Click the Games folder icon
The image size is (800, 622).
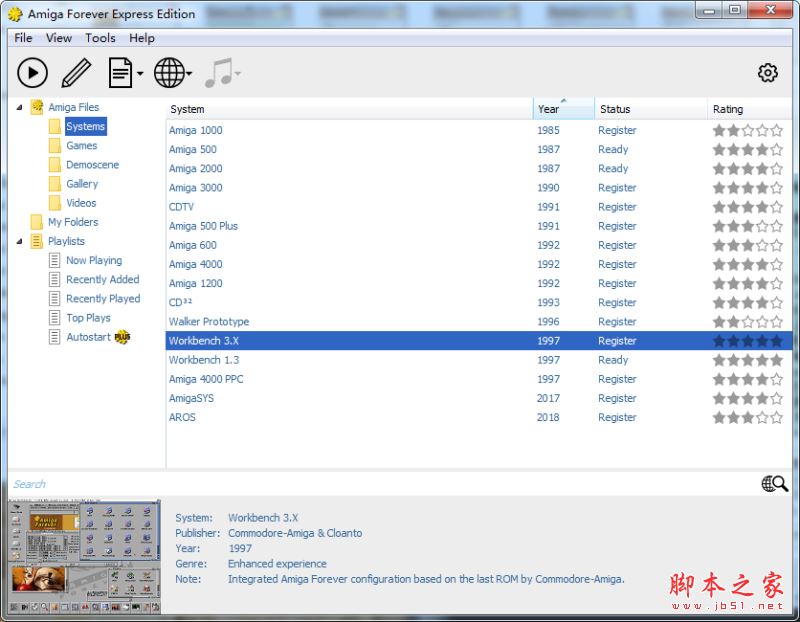tap(55, 145)
